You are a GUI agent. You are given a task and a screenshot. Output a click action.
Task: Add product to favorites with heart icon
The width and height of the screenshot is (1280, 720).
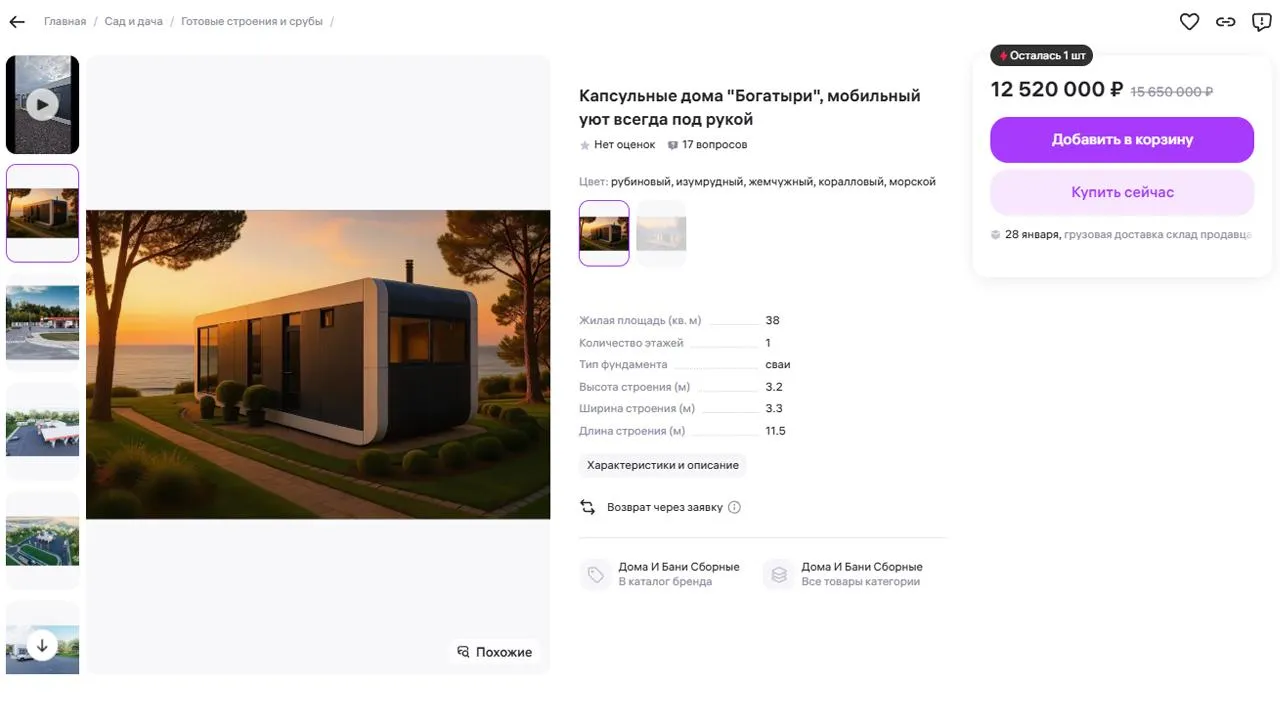[x=1189, y=21]
